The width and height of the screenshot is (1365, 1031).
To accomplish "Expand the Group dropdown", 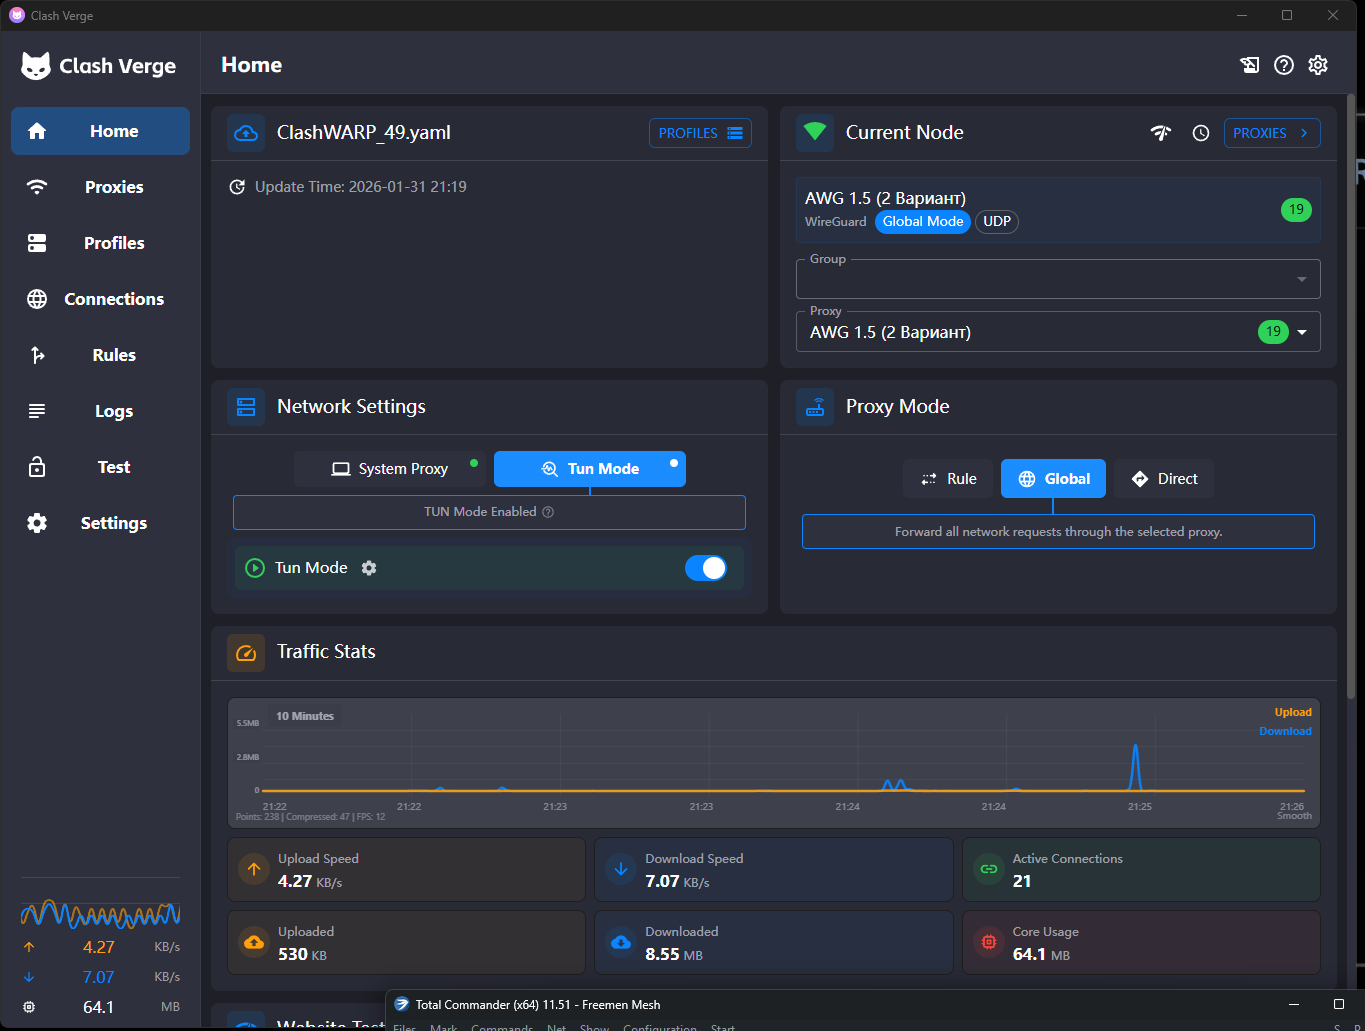I will pyautogui.click(x=1058, y=279).
